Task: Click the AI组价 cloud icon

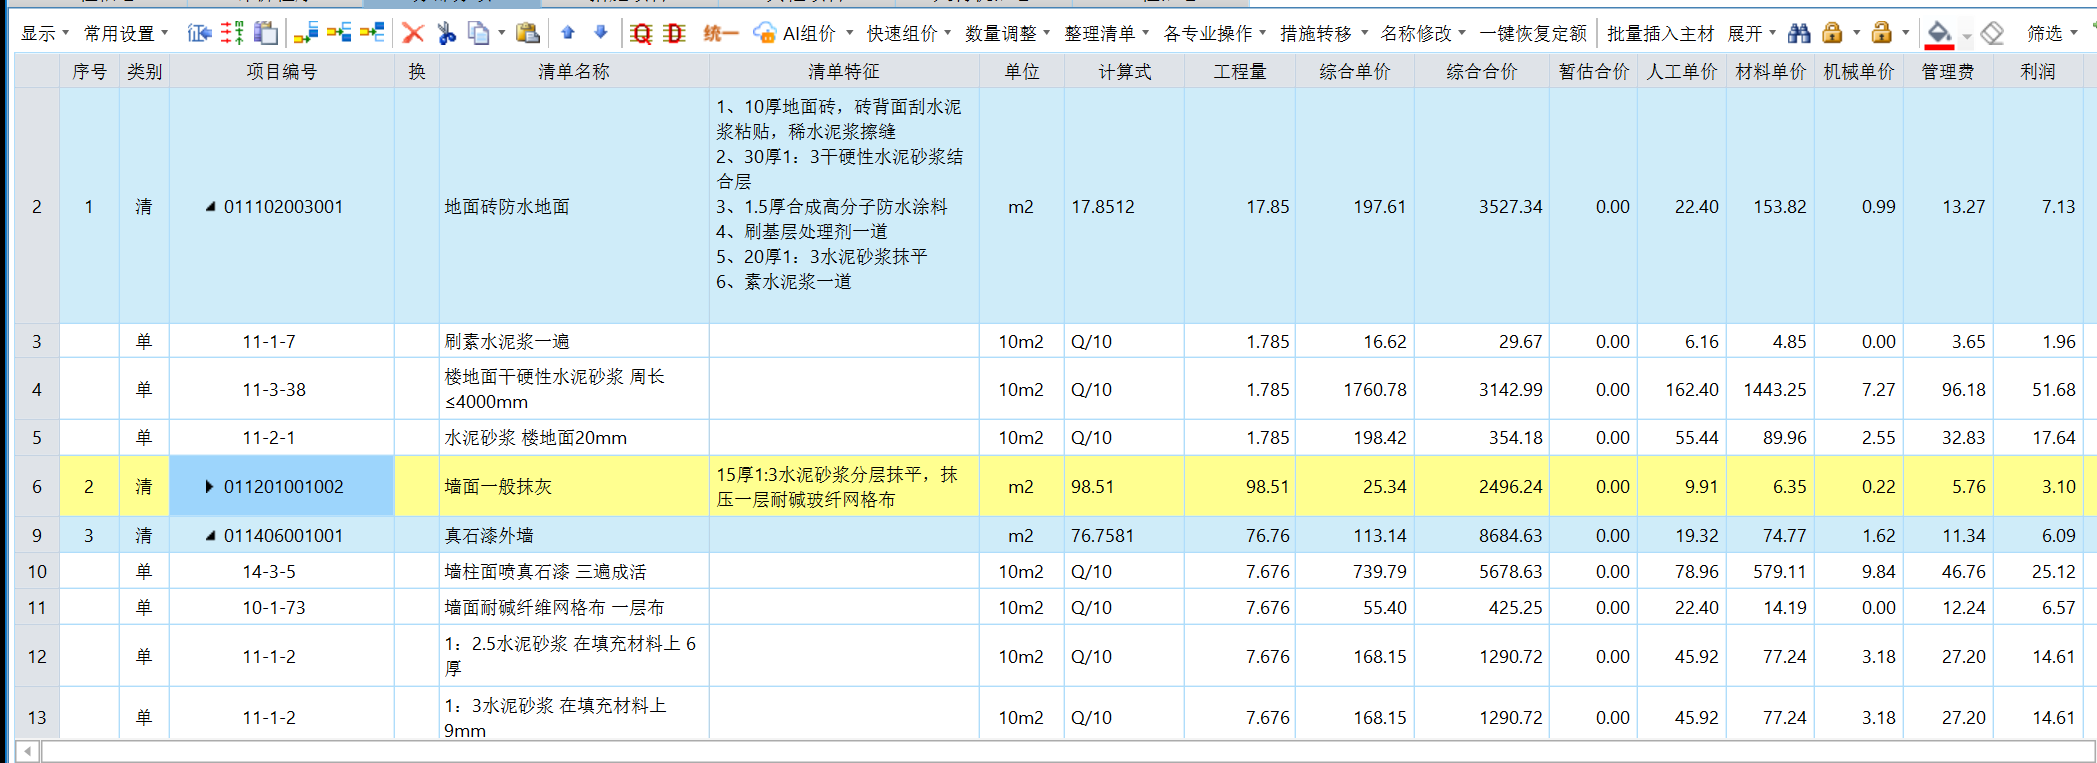Action: coord(764,33)
